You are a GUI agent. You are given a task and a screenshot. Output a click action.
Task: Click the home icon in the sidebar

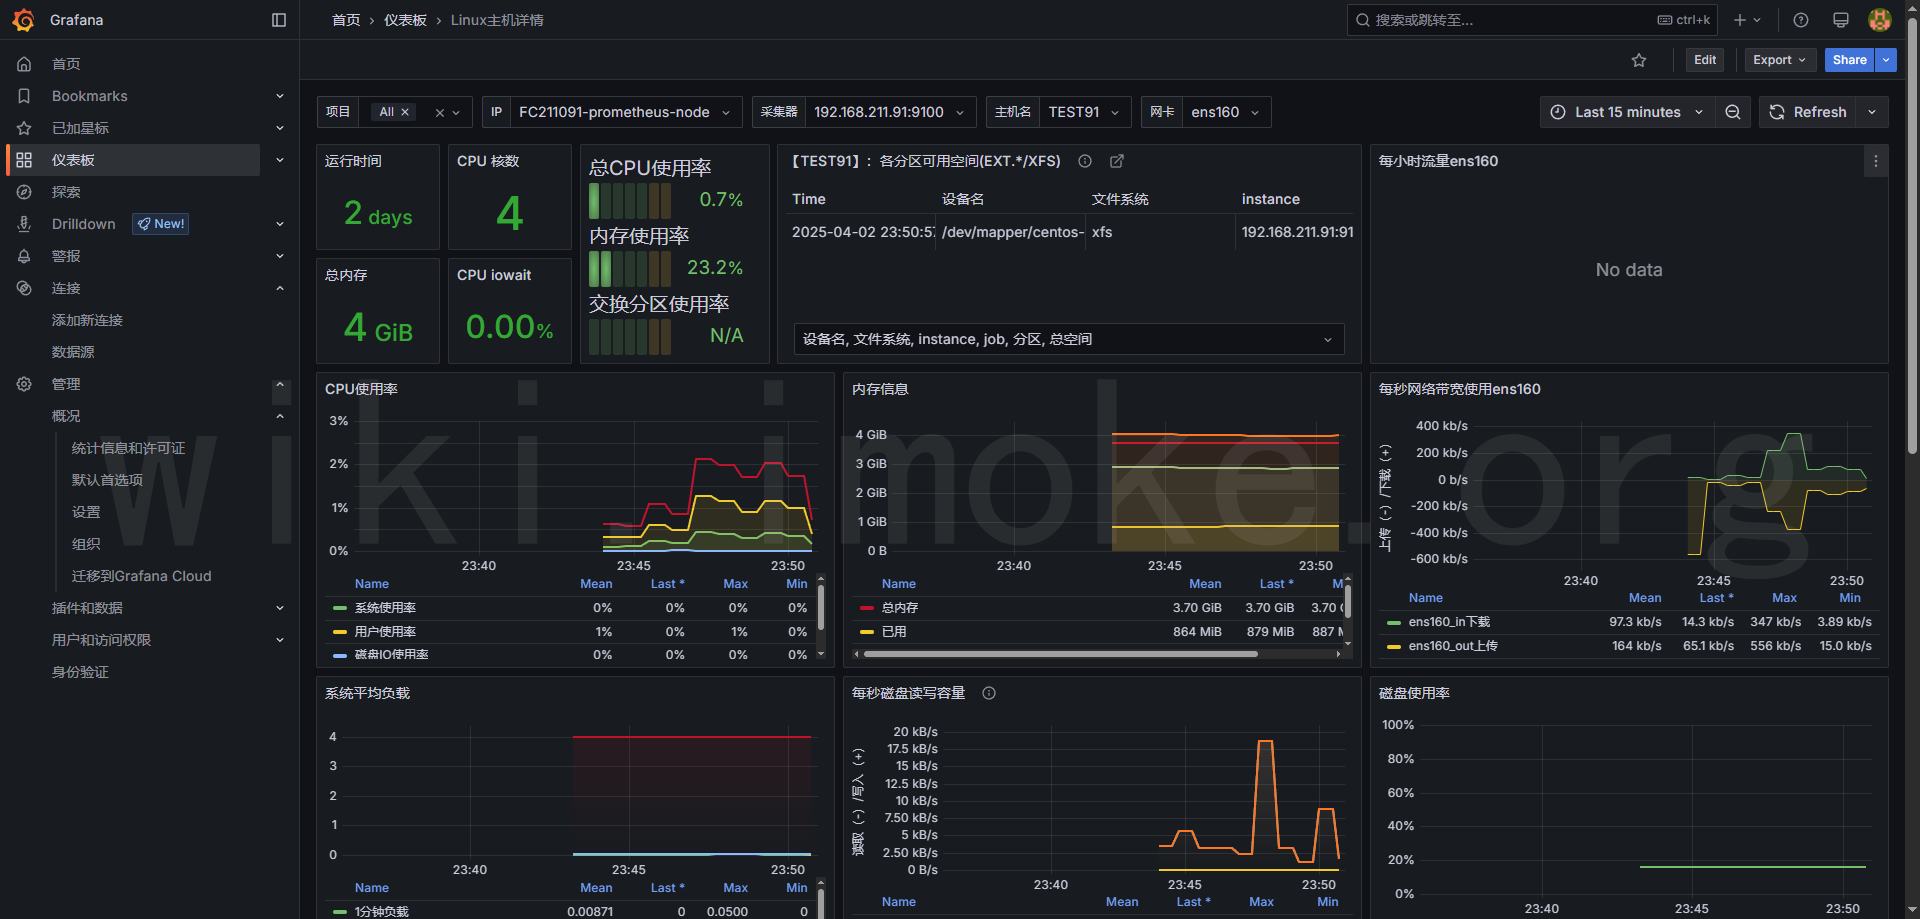[x=24, y=64]
